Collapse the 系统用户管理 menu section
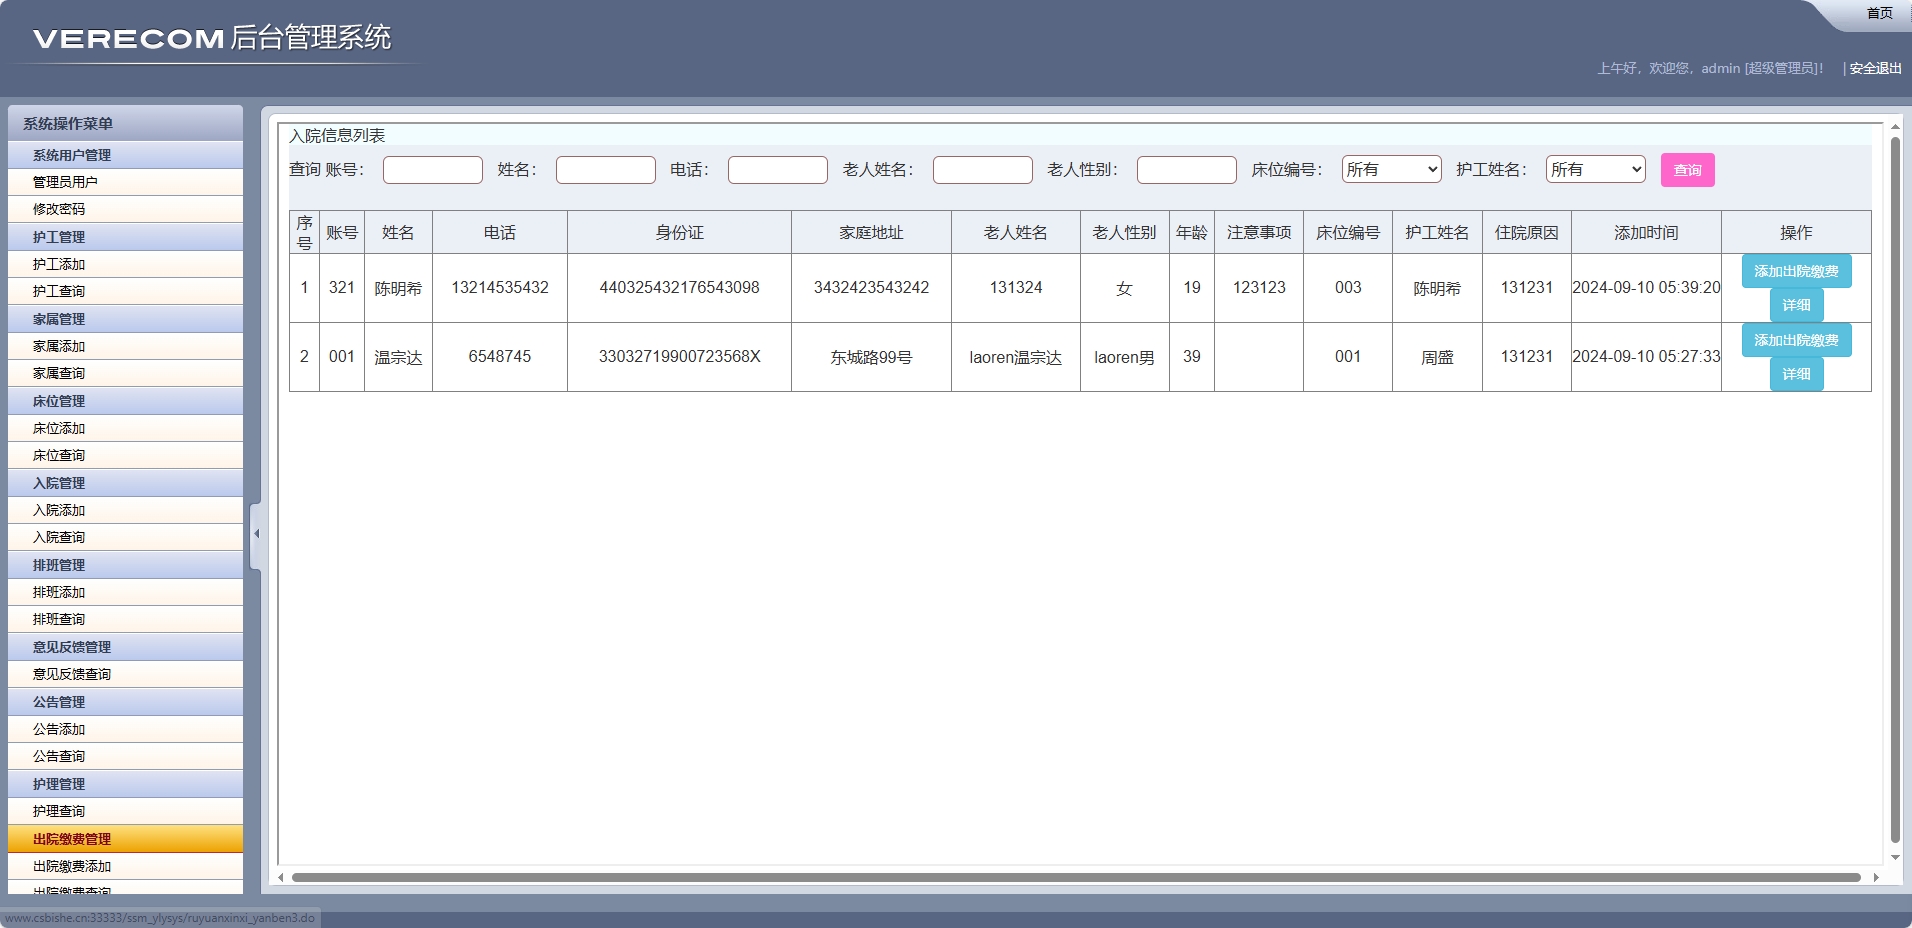The height and width of the screenshot is (928, 1912). click(x=125, y=155)
